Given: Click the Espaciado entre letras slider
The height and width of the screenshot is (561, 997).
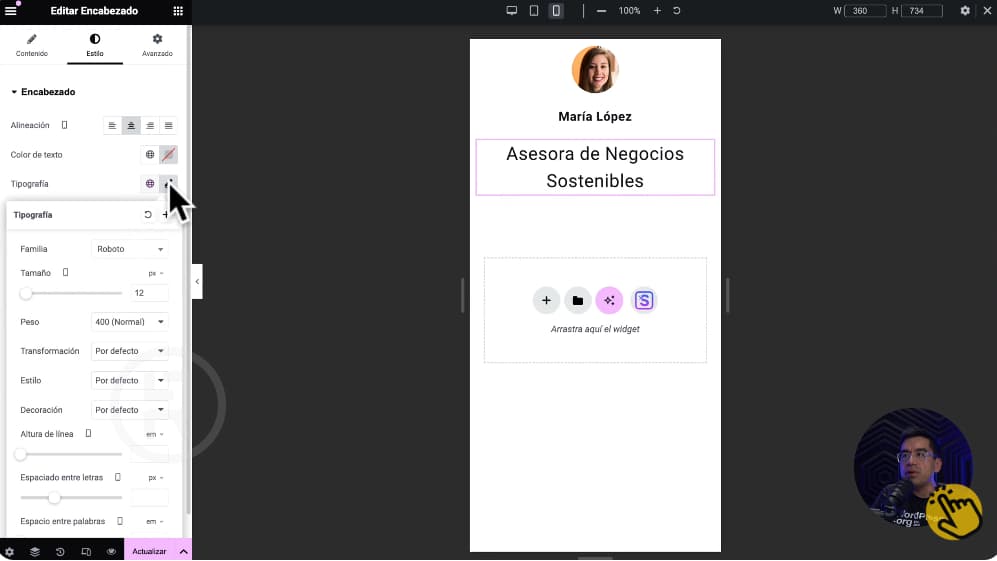Looking at the screenshot, I should point(71,497).
